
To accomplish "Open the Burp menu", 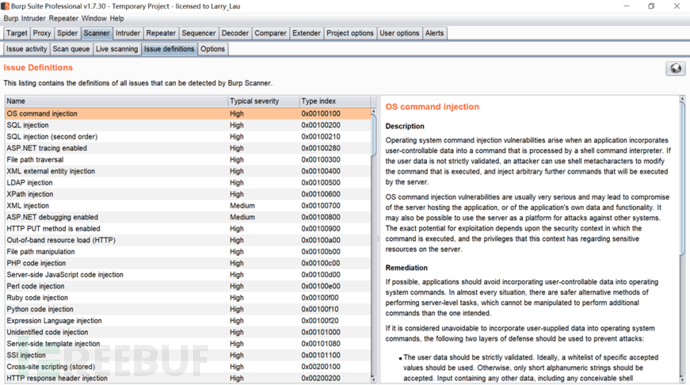I will 11,18.
